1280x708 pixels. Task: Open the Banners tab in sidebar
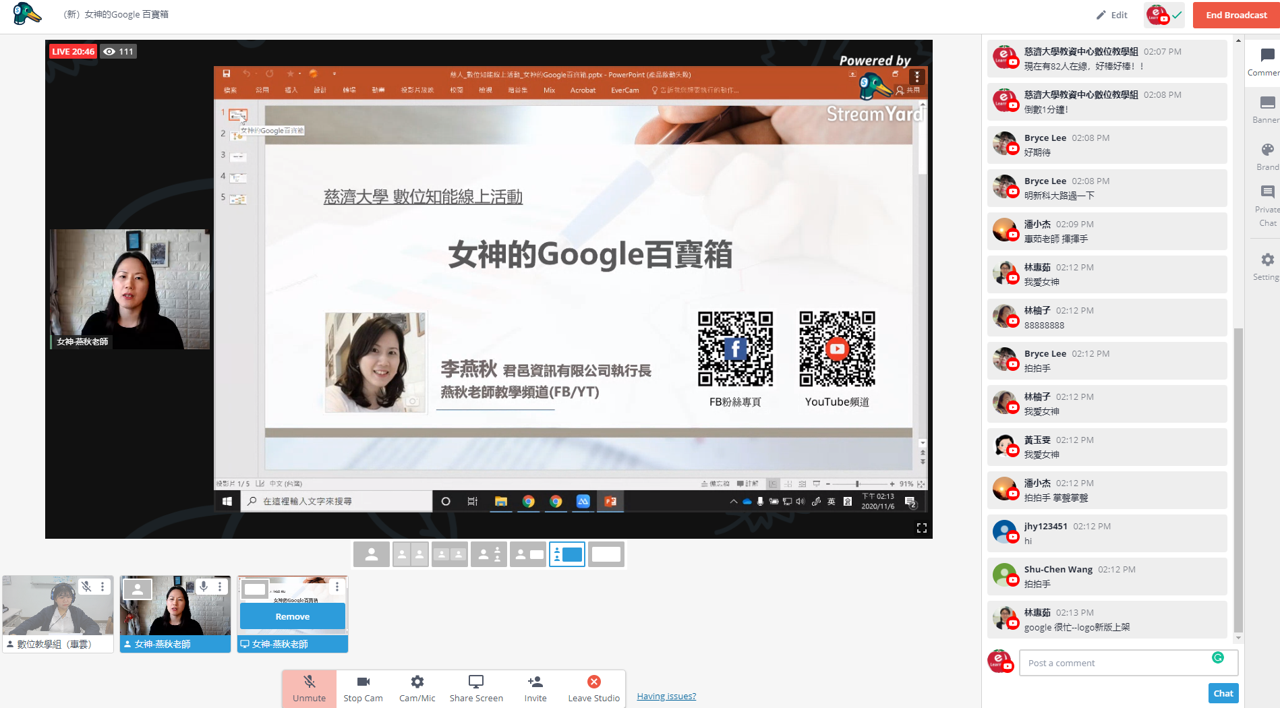pyautogui.click(x=1266, y=109)
